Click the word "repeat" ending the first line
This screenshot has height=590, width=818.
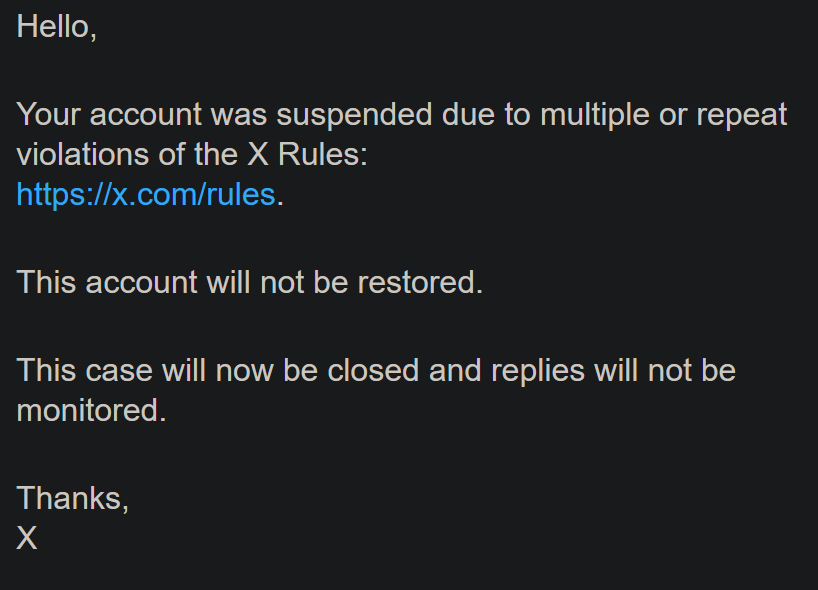click(745, 115)
